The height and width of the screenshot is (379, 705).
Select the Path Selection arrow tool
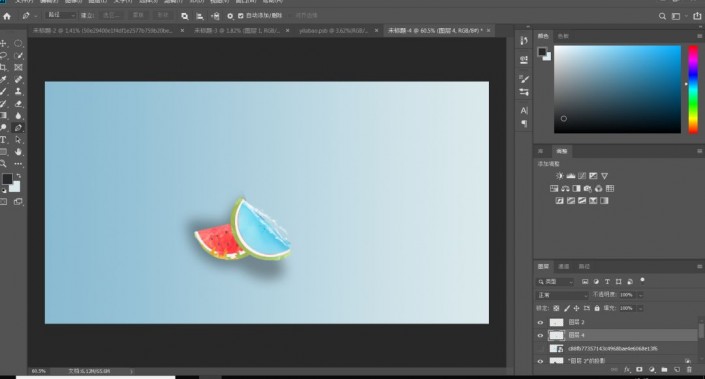click(x=18, y=140)
